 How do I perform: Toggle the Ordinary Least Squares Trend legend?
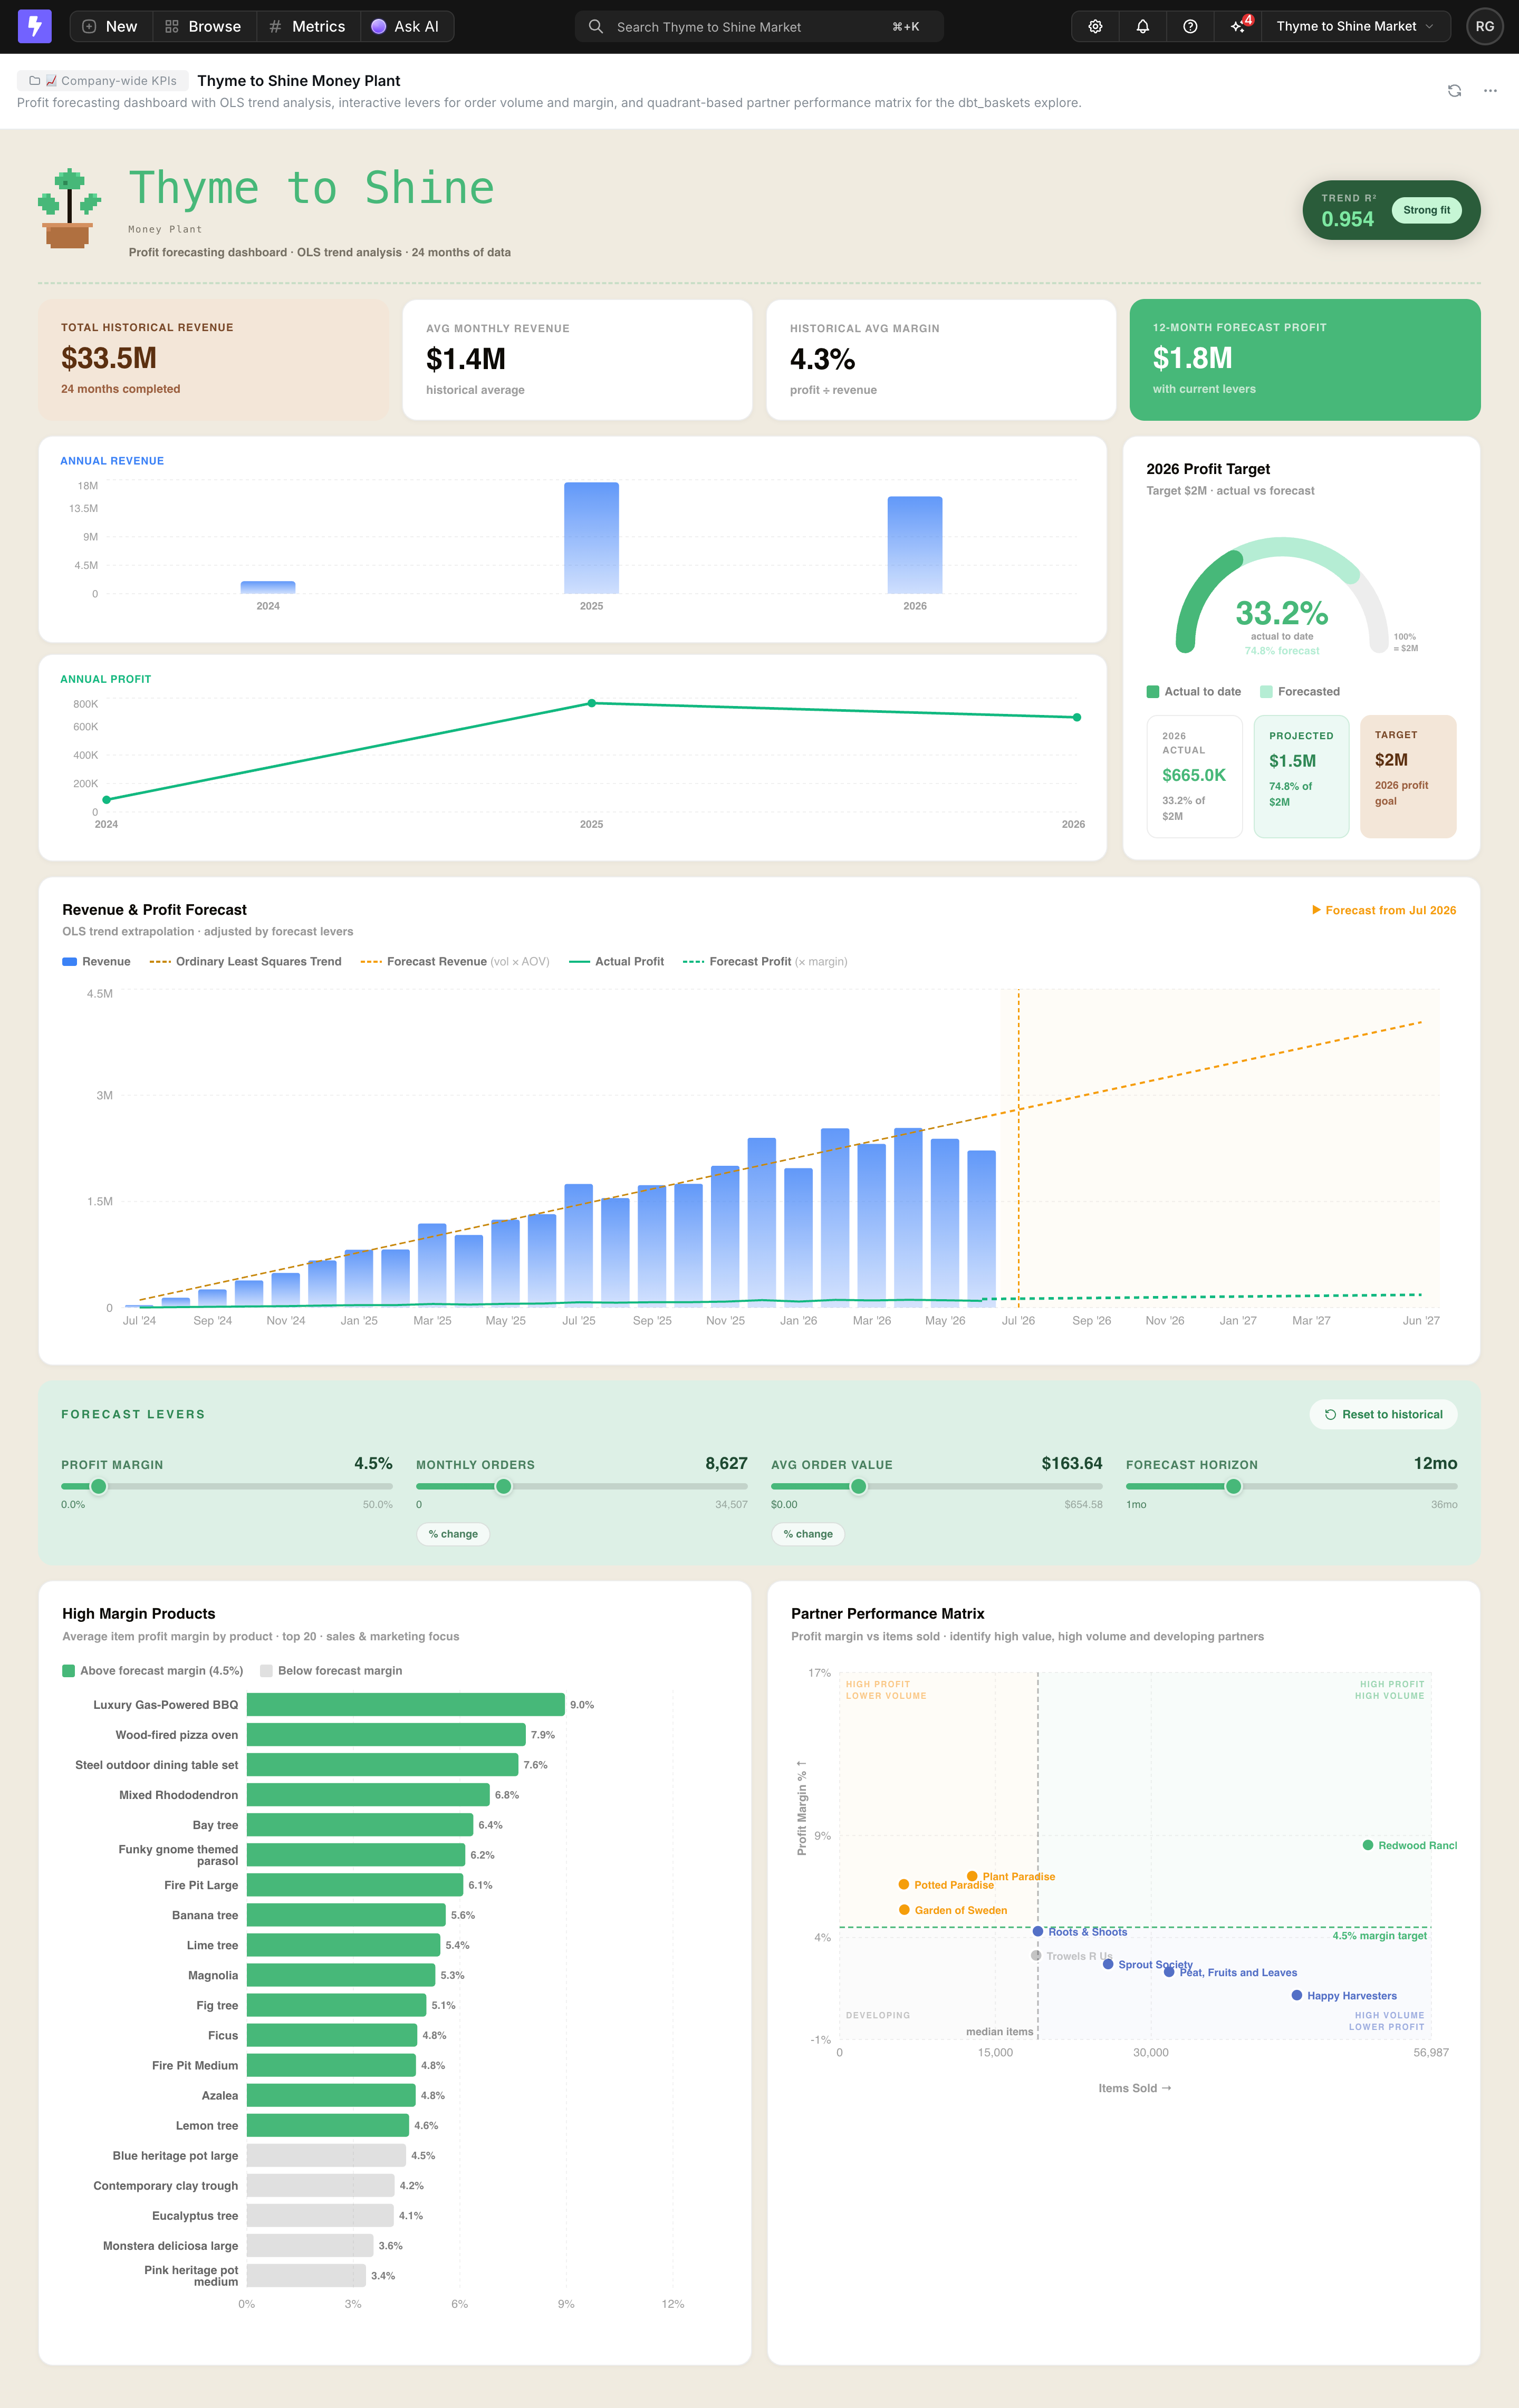click(245, 962)
